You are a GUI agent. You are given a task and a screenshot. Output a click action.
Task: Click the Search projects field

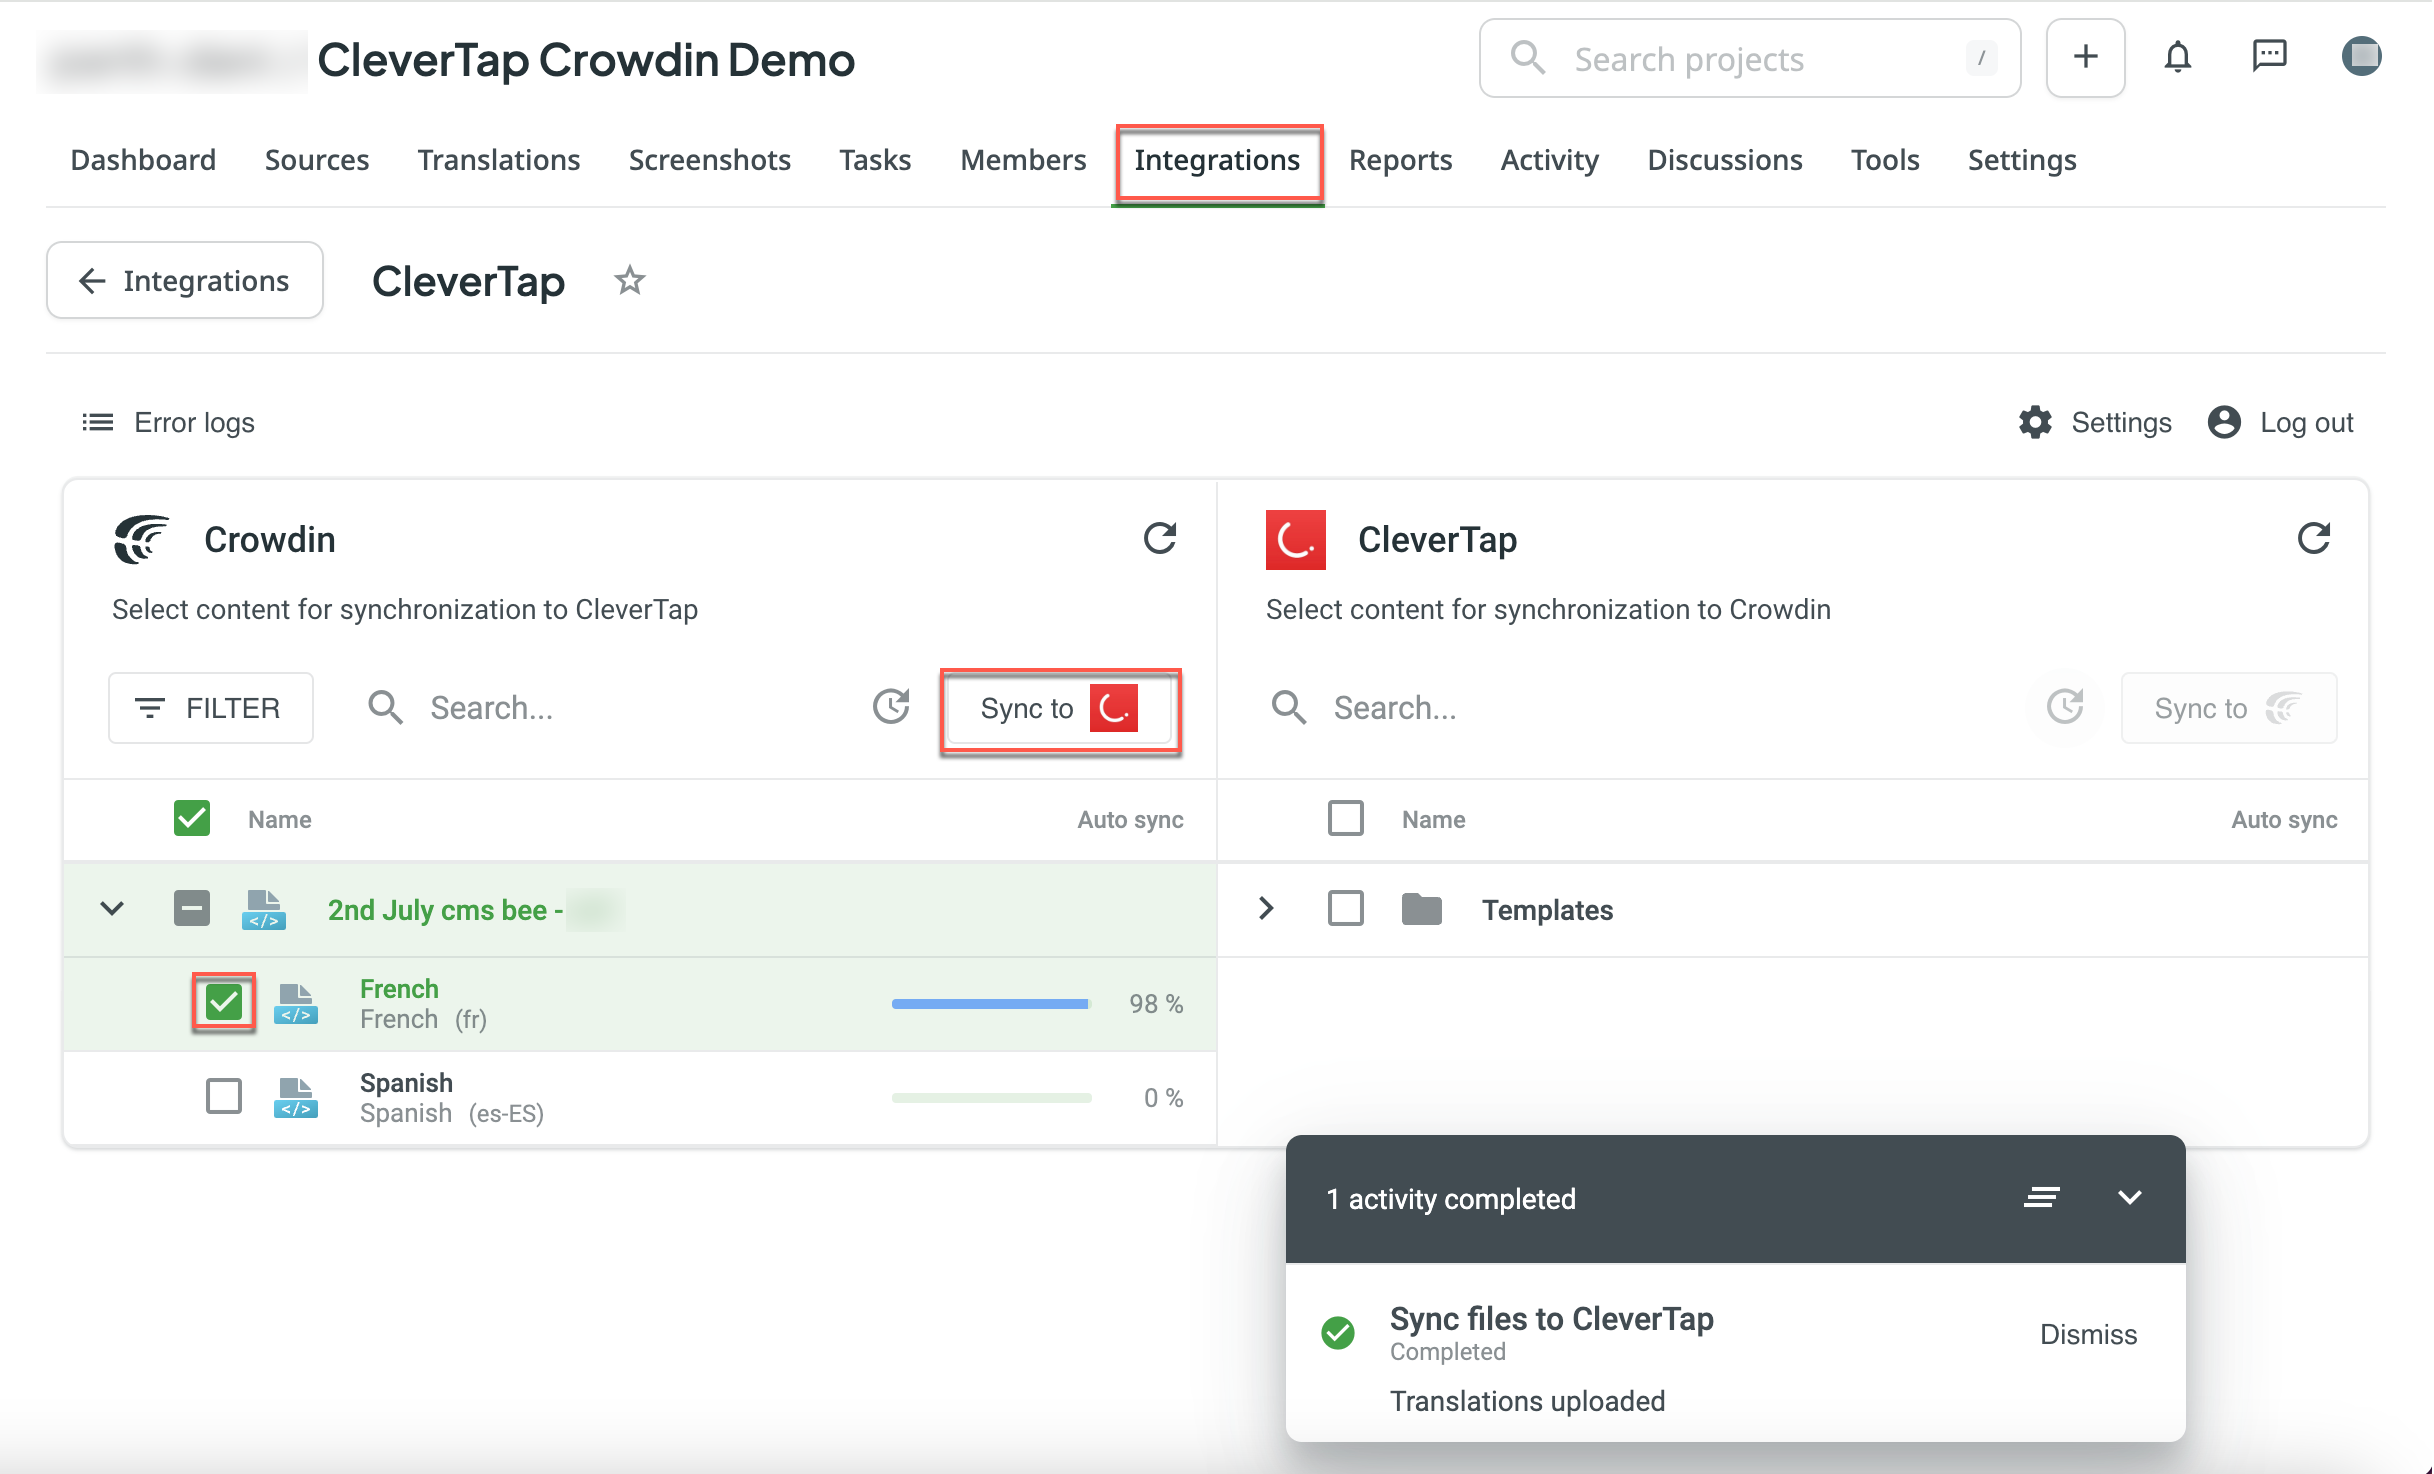[1749, 58]
